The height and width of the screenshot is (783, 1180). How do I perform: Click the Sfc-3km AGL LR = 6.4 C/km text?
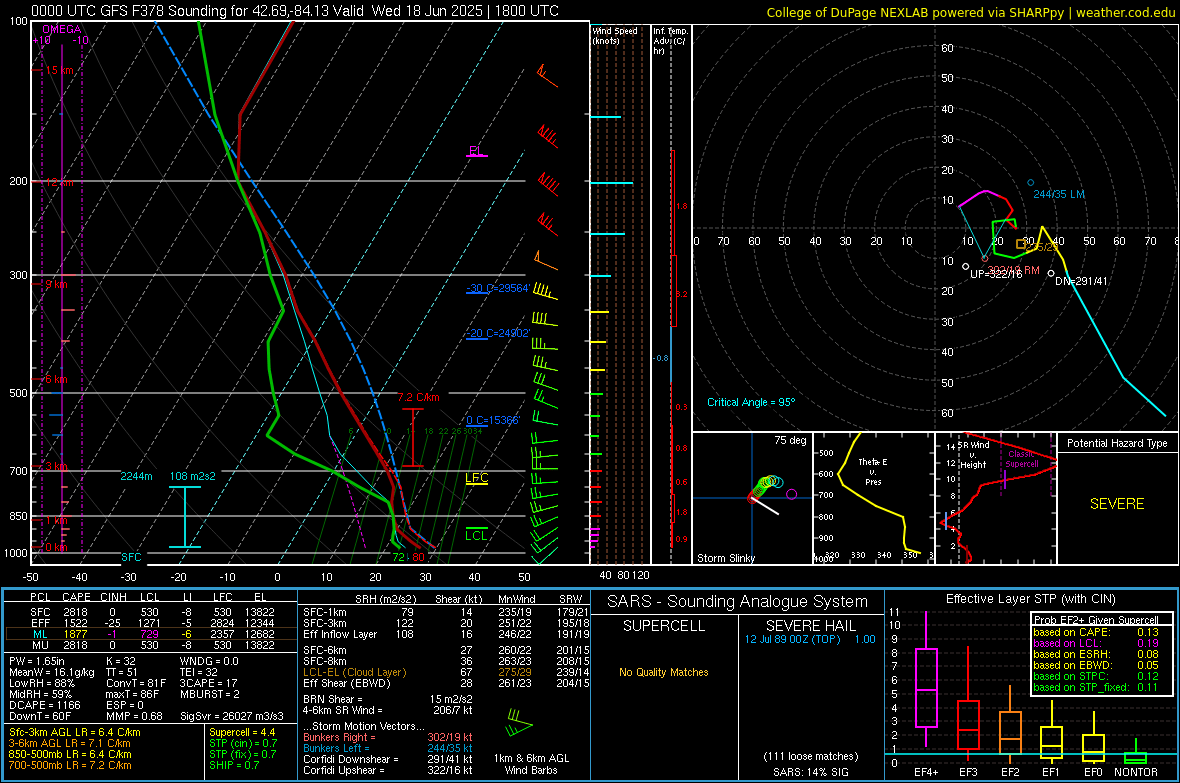75,732
